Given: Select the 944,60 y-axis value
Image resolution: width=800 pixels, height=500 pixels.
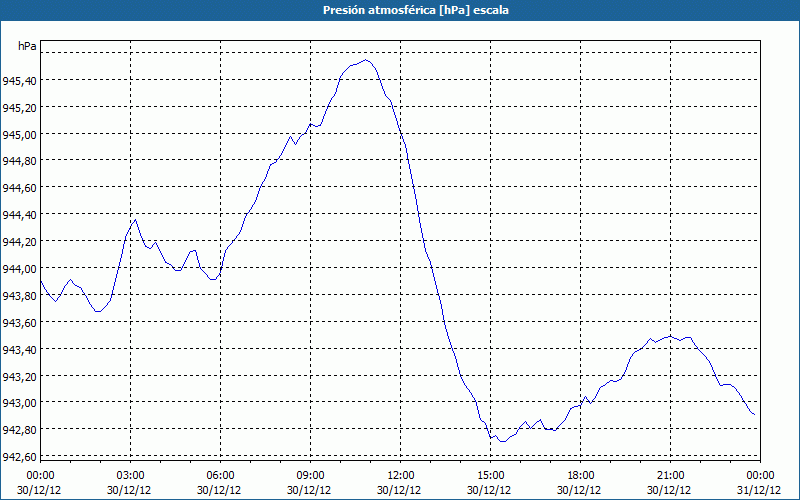Looking at the screenshot, I should [x=19, y=188].
